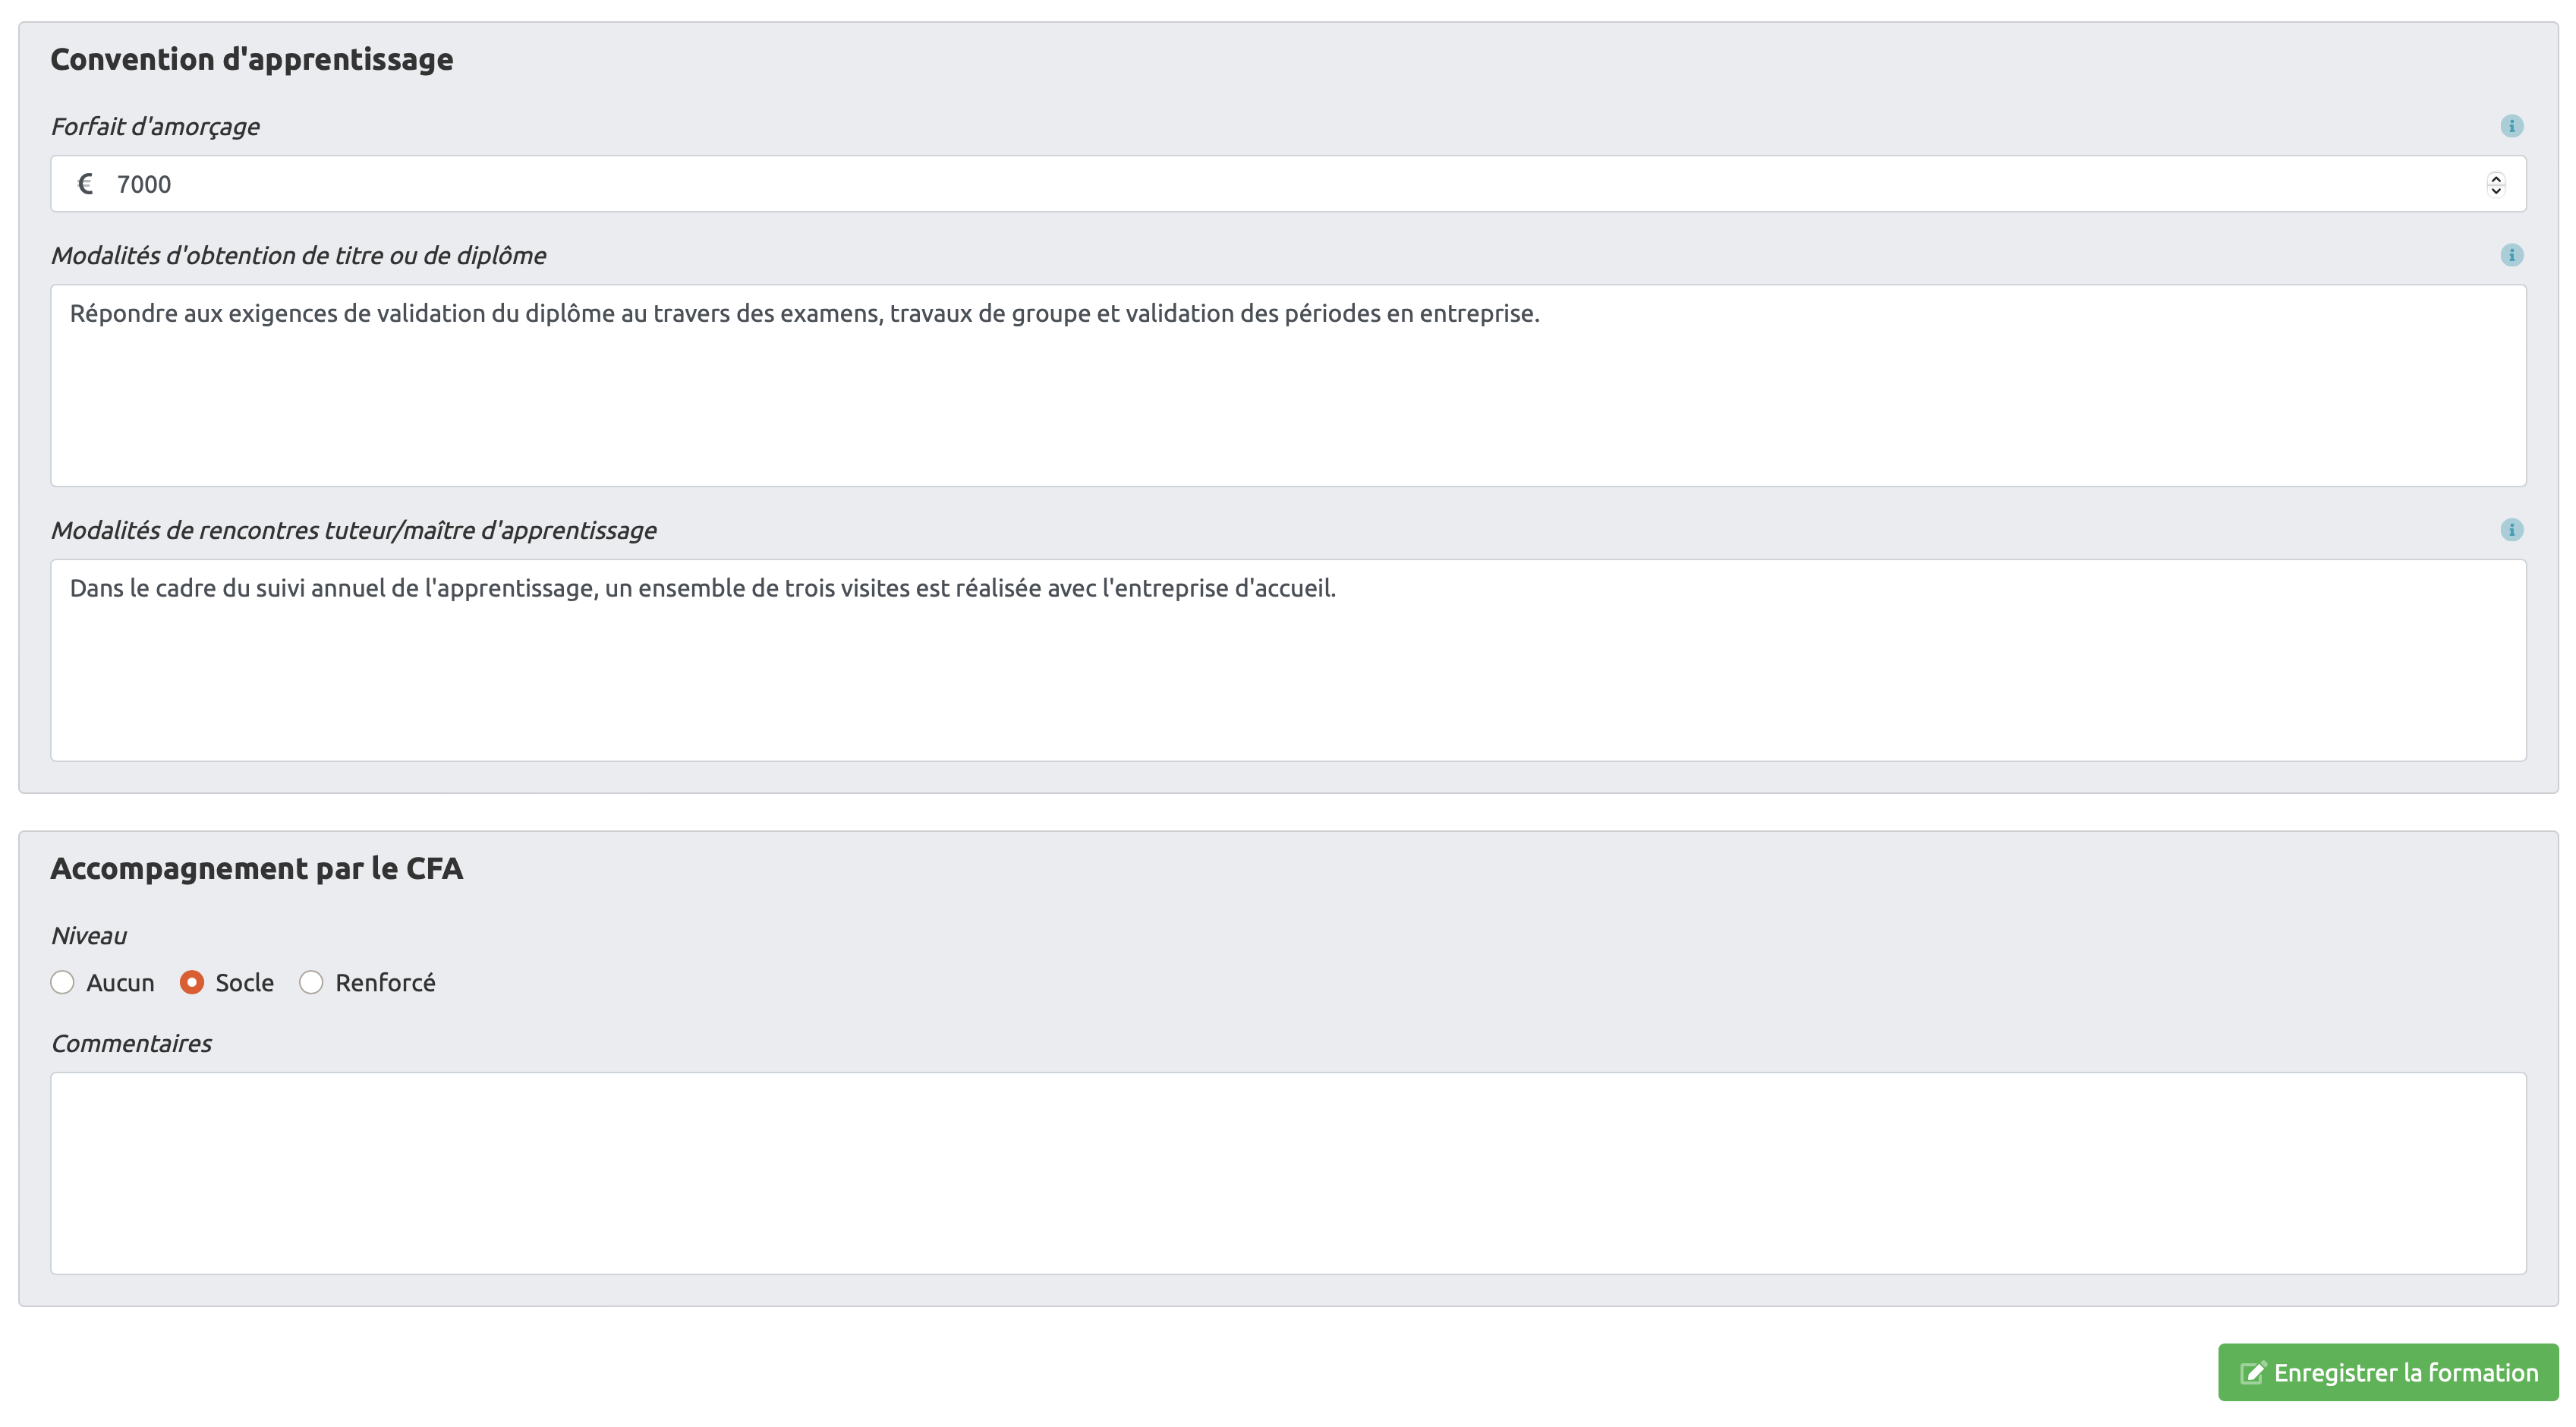Click in the Modalités d'obtention de diplôme textarea
The height and width of the screenshot is (1427, 2576).
click(x=1288, y=400)
